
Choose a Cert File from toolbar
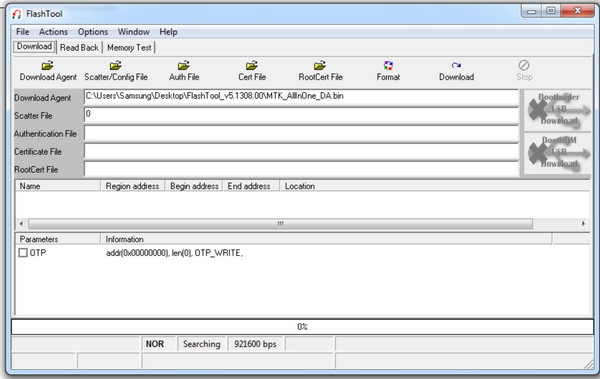[x=252, y=71]
